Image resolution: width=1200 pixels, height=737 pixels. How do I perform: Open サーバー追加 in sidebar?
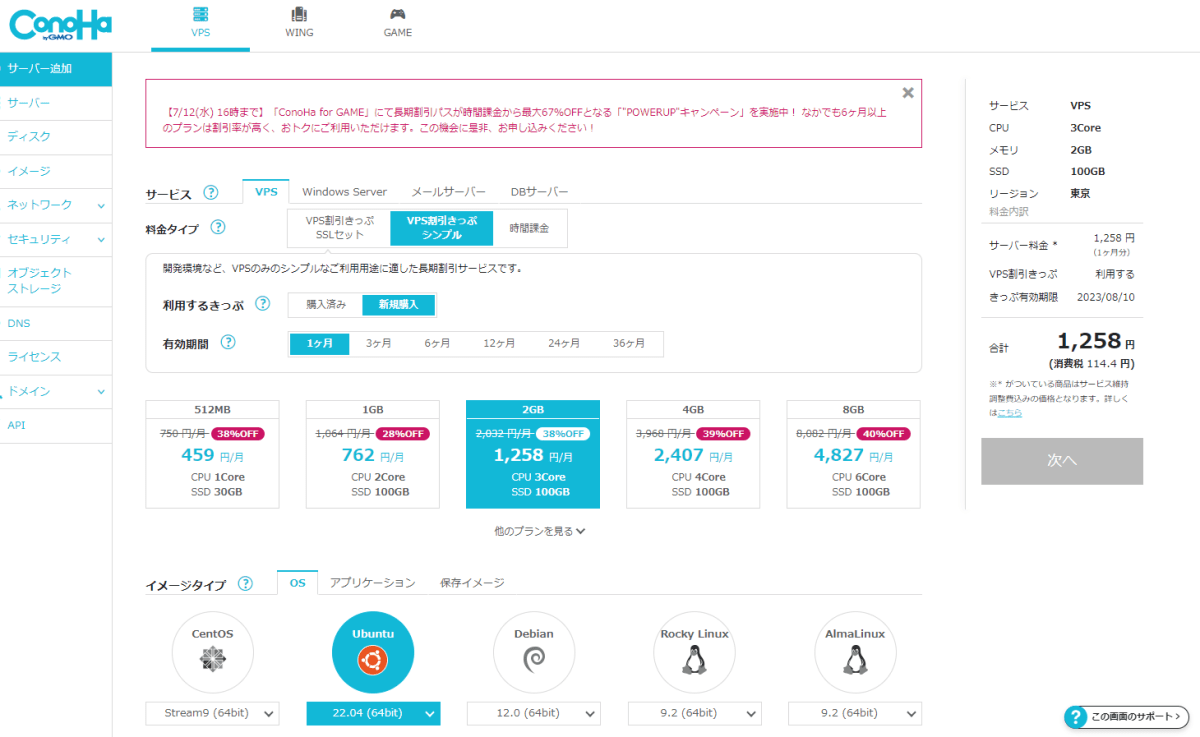click(x=56, y=69)
